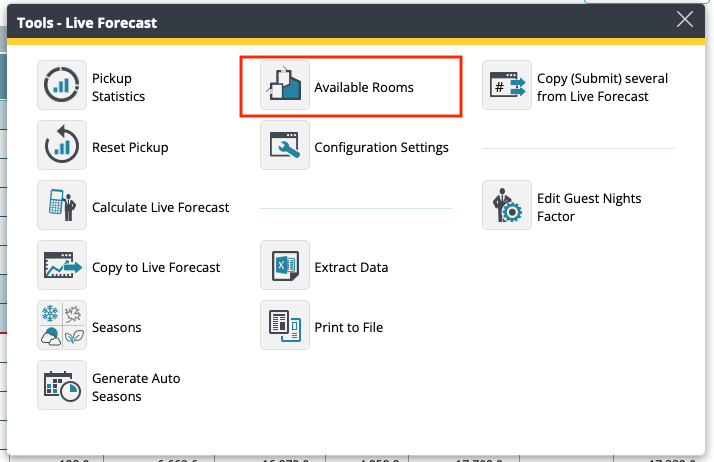This screenshot has width=714, height=462.
Task: Select the Calculate Live Forecast calculator icon
Action: click(62, 207)
